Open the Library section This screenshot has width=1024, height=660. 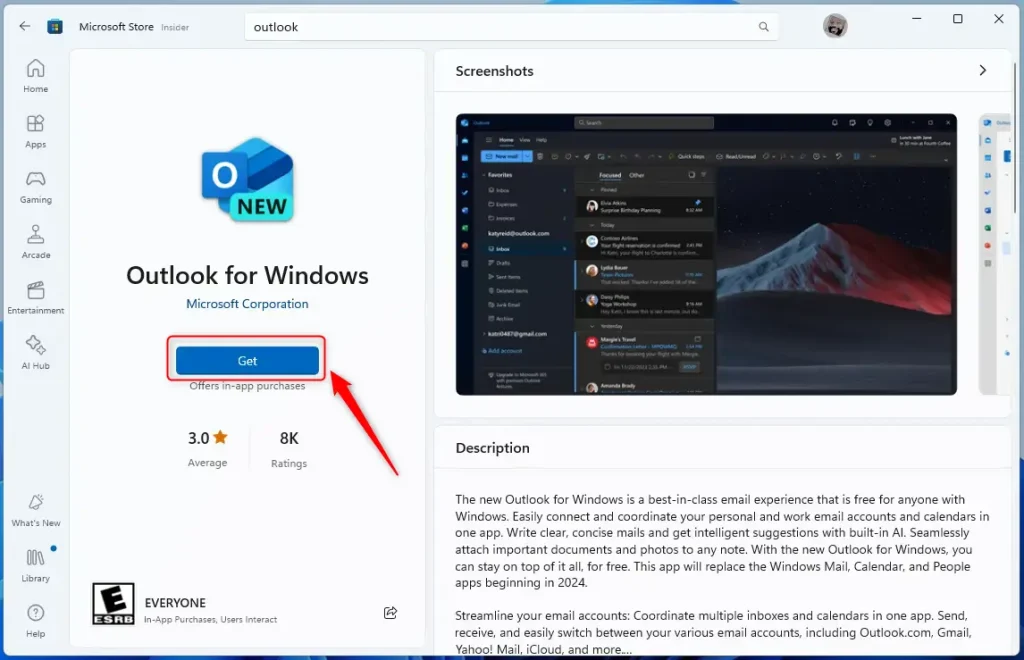click(x=35, y=565)
